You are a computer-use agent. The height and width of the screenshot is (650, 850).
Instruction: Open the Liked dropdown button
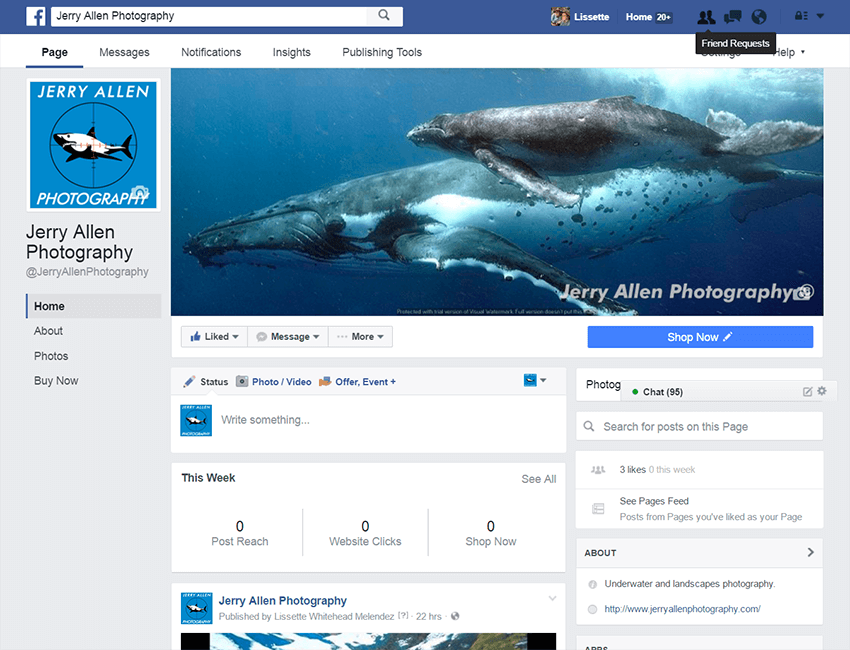[211, 337]
